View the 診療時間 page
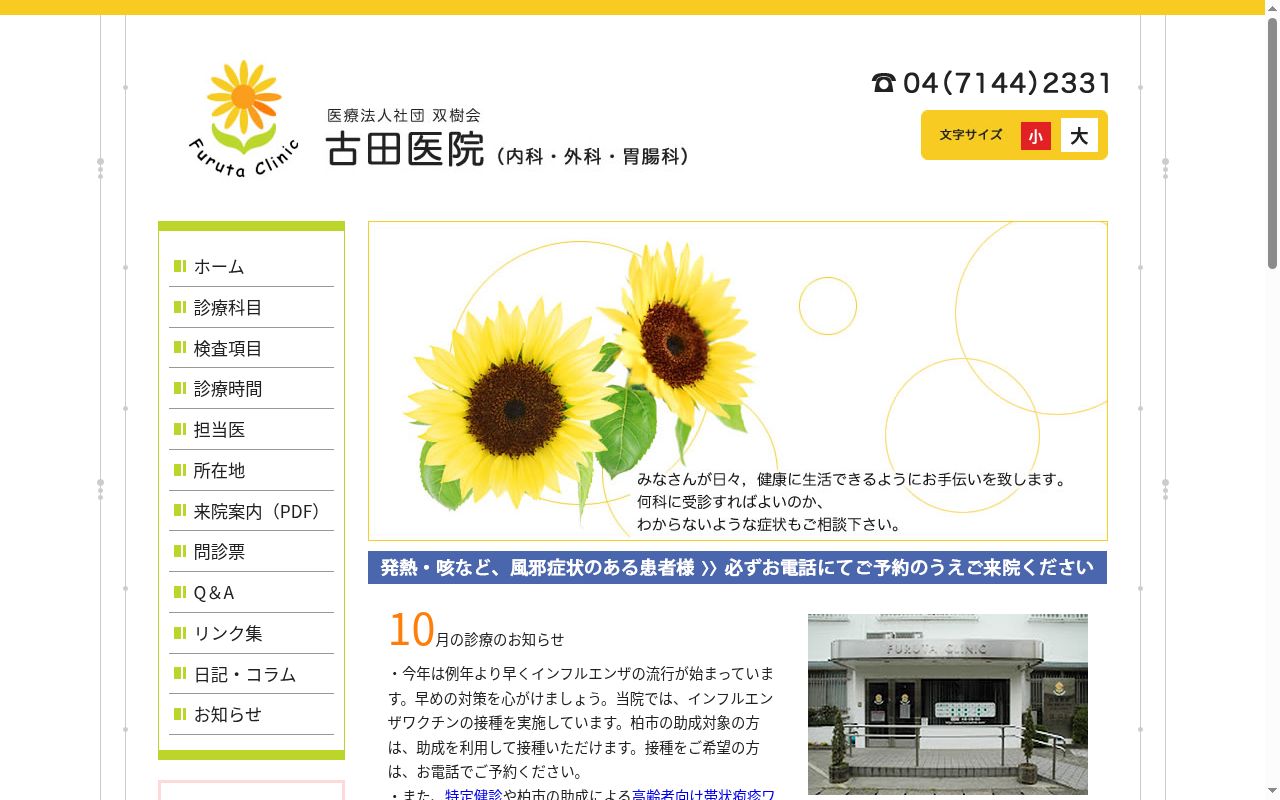 [x=251, y=388]
